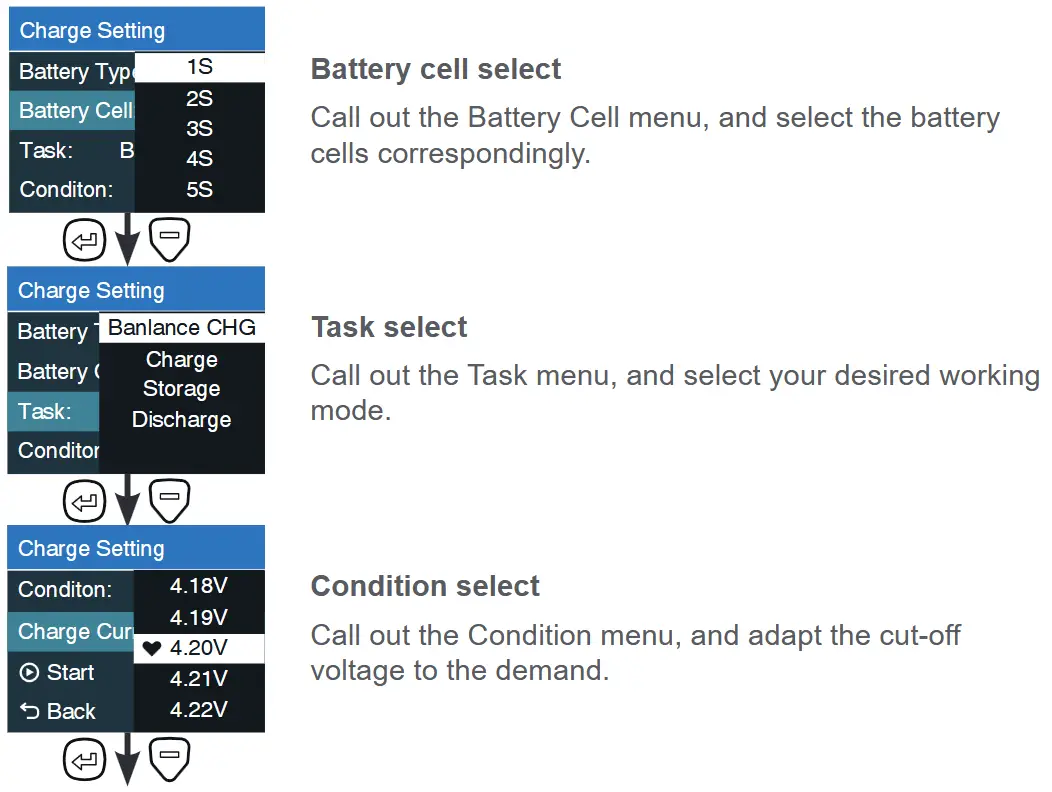
Task: Open the highlighted Charge Cur row
Action: tap(71, 632)
